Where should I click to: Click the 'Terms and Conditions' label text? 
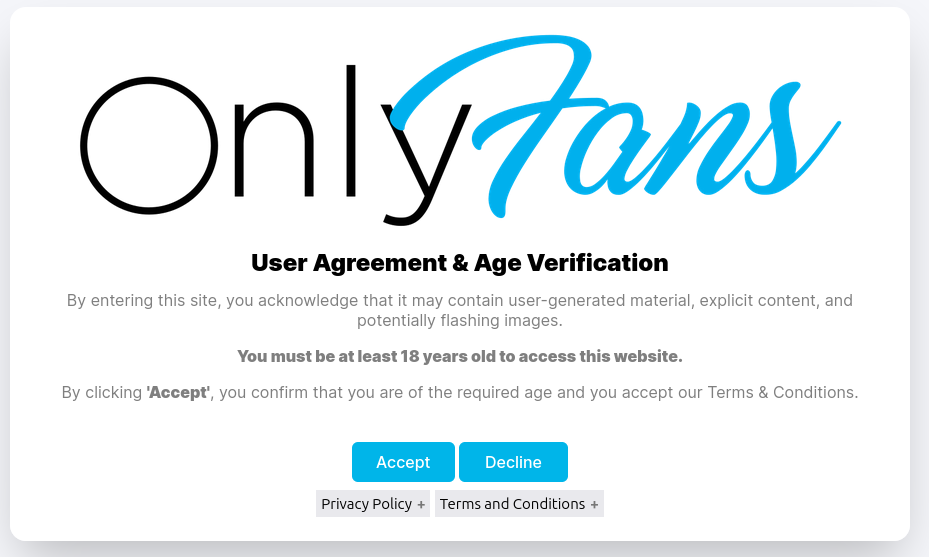point(512,504)
